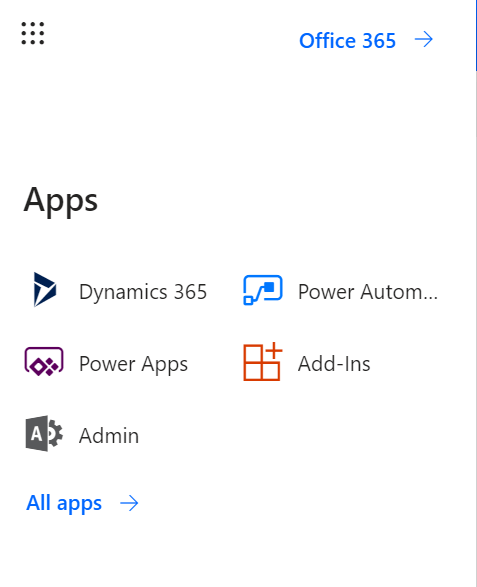Open the Dynamics 365 app icon
The height and width of the screenshot is (587, 477).
point(45,290)
